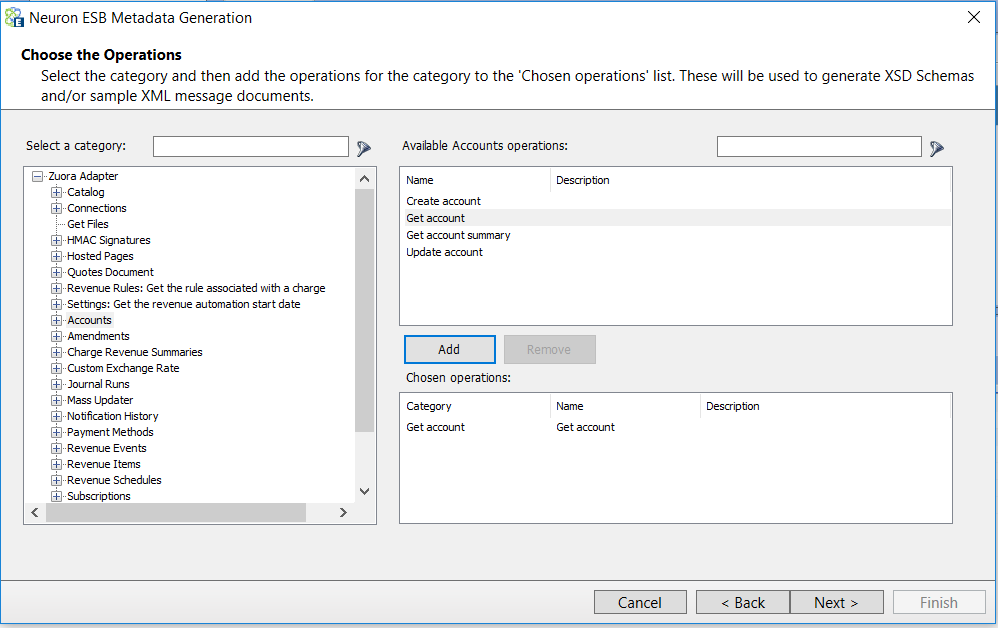Select Charge Revenue Summaries category
The width and height of the screenshot is (998, 628).
coord(135,352)
